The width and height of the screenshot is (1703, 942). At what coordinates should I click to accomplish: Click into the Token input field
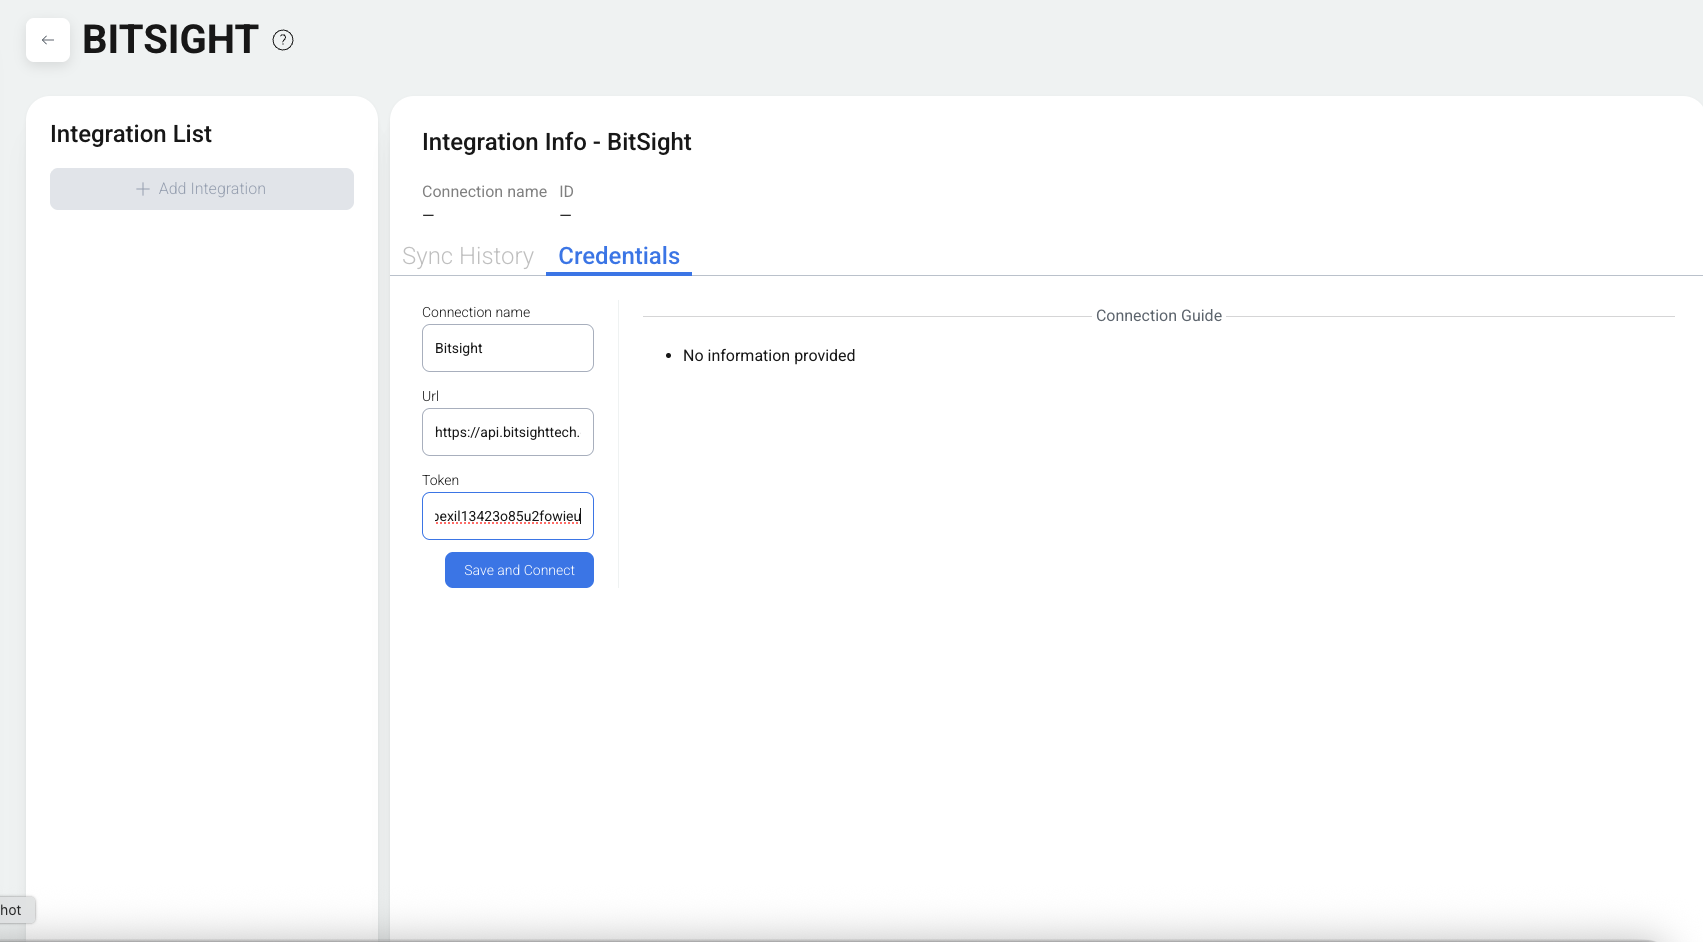point(508,516)
